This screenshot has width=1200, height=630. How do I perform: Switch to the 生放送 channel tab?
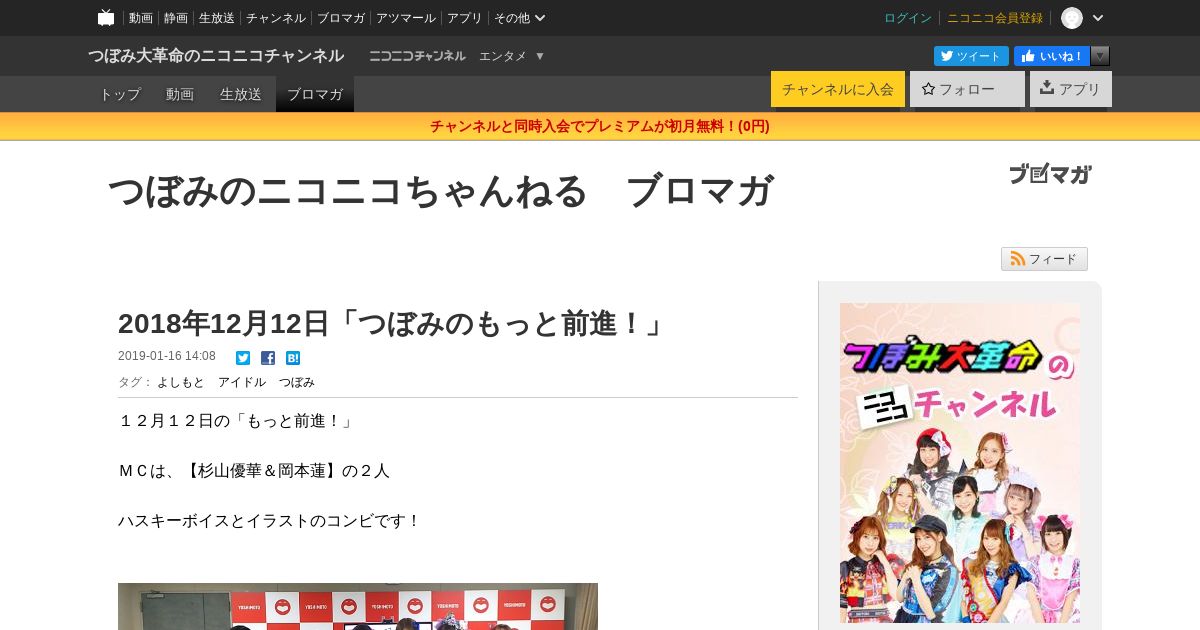[x=241, y=94]
